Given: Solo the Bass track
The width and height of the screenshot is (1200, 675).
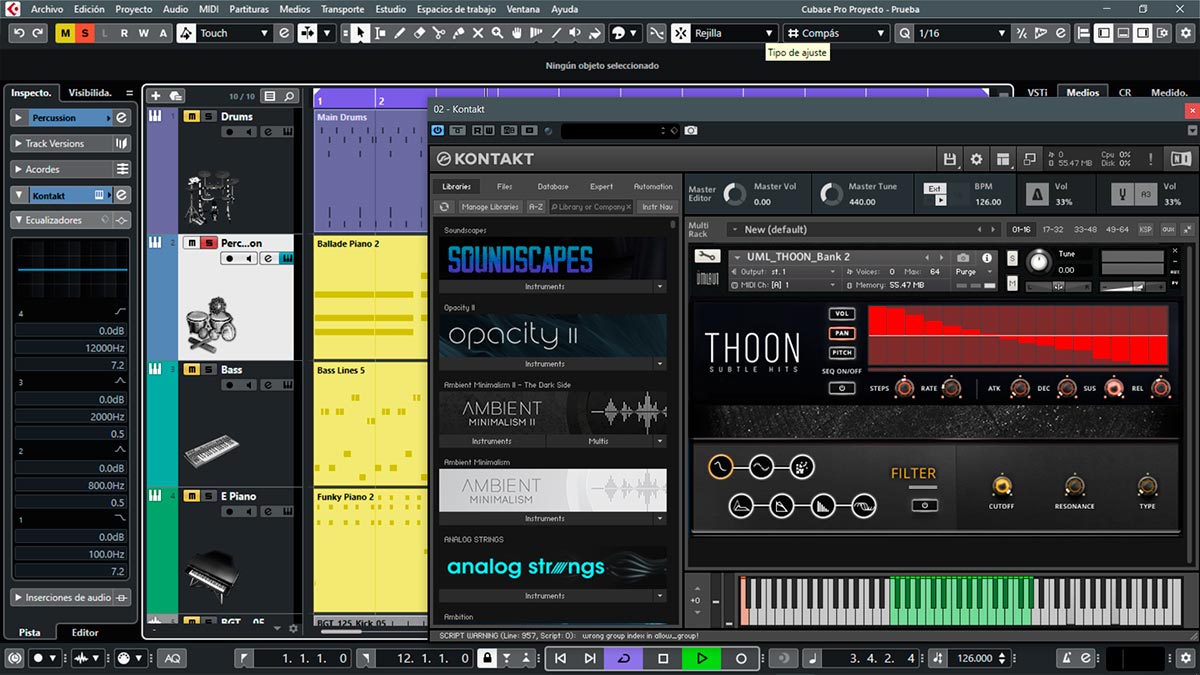Looking at the screenshot, I should tap(208, 370).
